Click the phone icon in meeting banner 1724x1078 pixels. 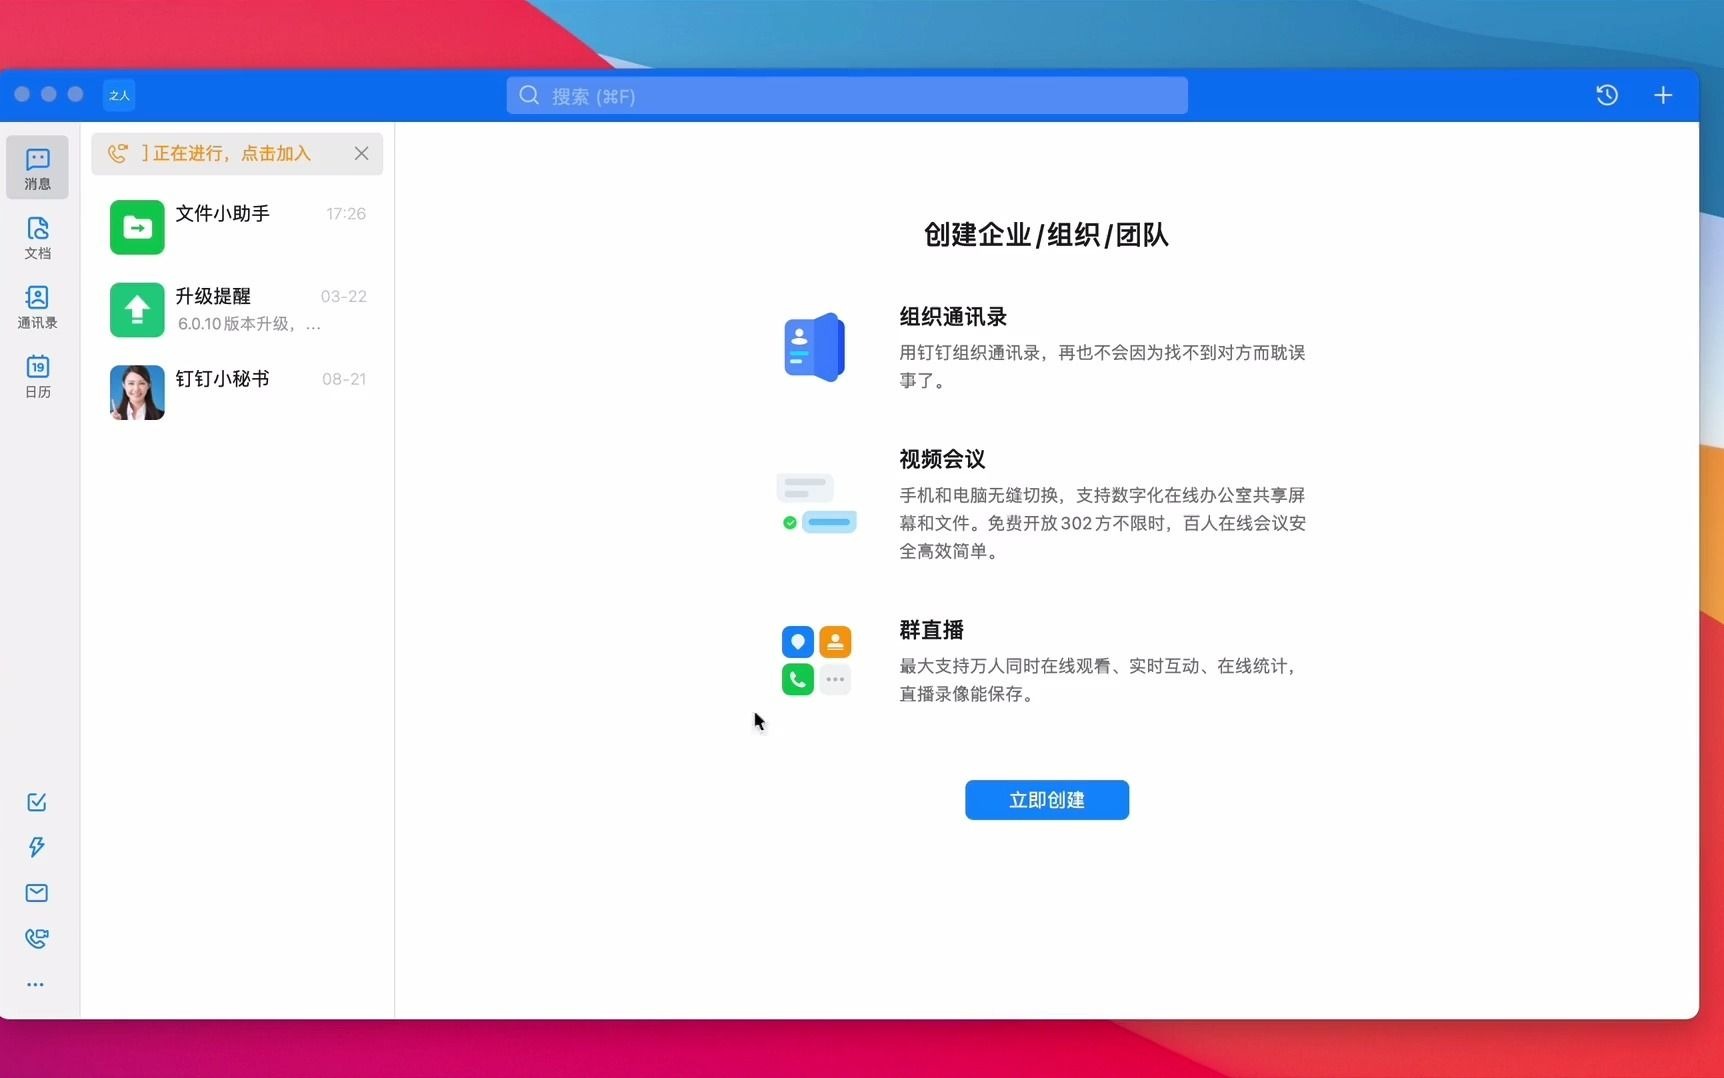(x=118, y=153)
